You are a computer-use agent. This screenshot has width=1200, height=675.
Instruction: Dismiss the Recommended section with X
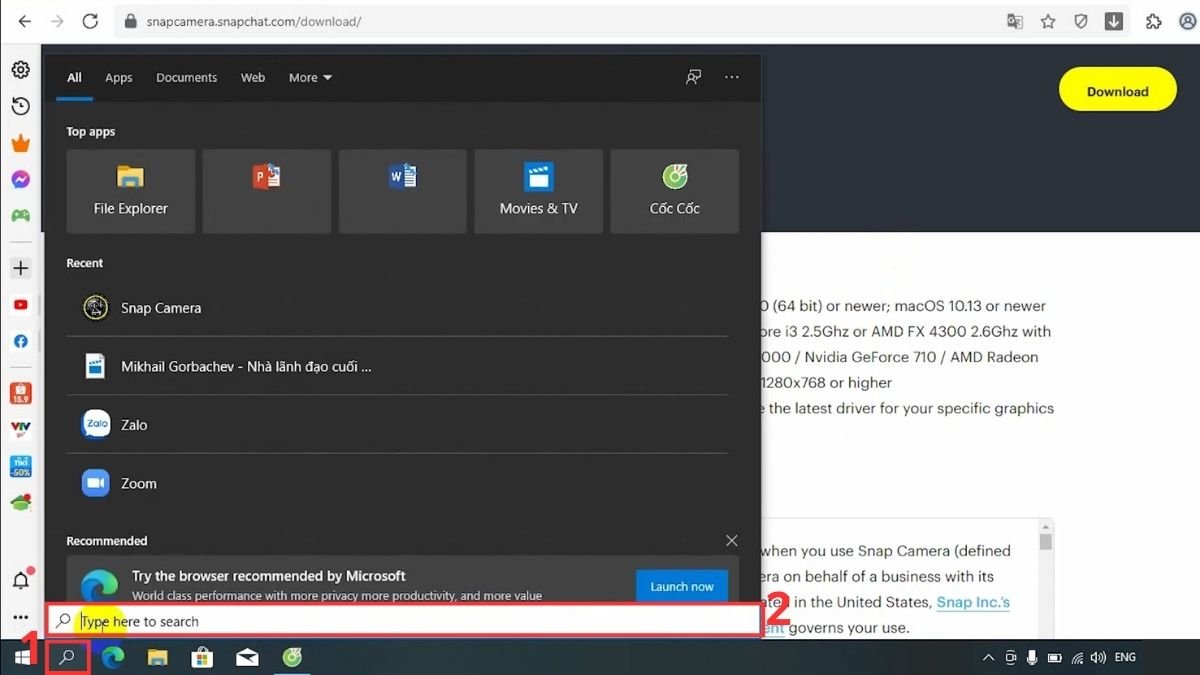coord(732,541)
